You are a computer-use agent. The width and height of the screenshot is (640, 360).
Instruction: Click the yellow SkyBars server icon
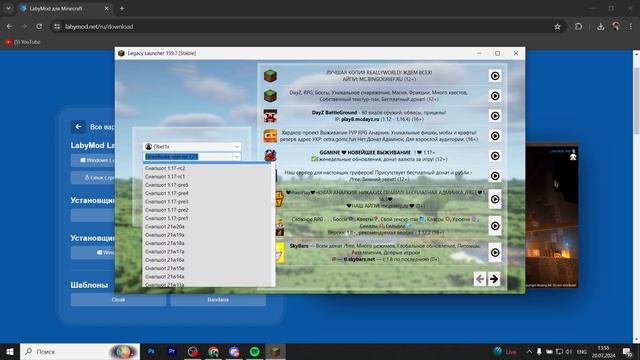pyautogui.click(x=280, y=253)
